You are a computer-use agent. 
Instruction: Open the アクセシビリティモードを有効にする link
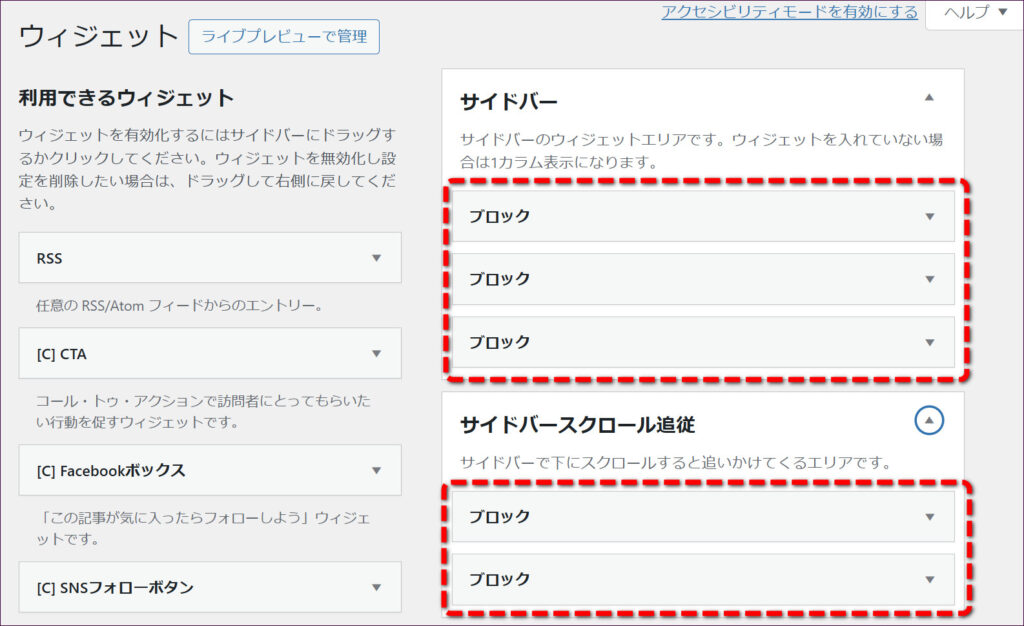(789, 12)
